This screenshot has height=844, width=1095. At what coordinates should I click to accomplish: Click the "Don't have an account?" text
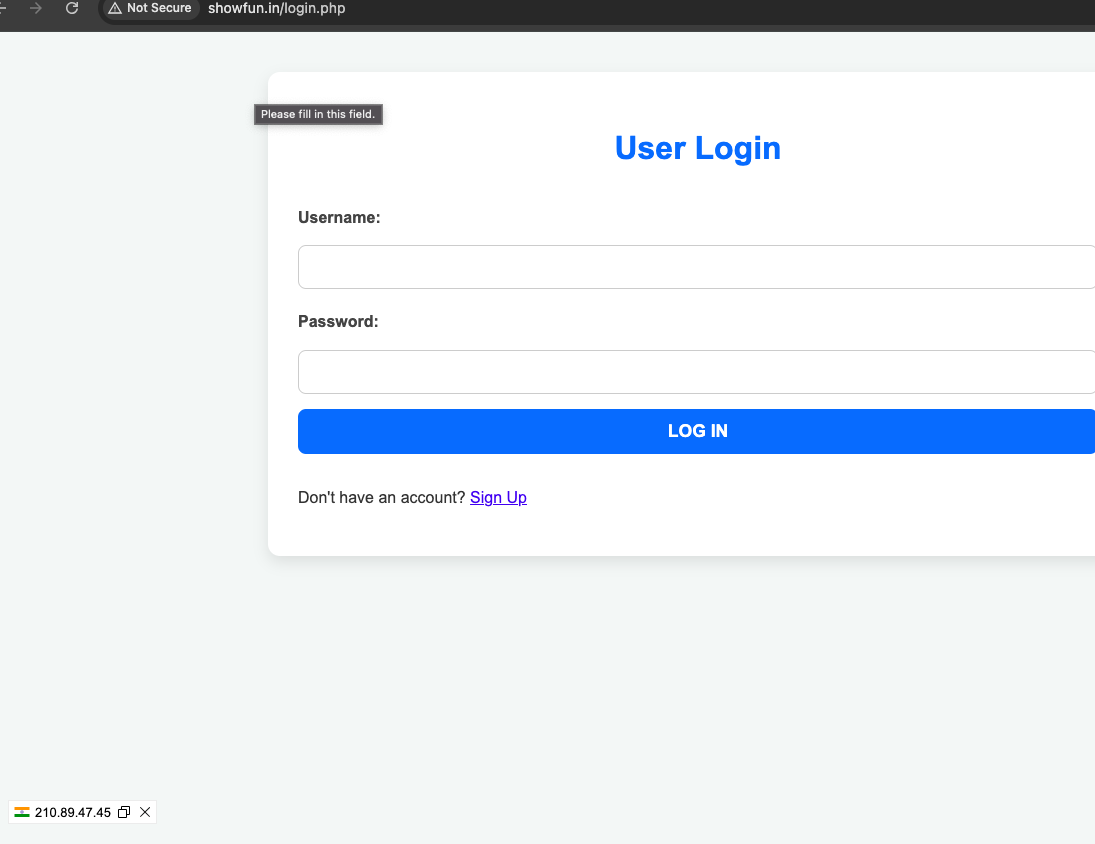click(381, 497)
